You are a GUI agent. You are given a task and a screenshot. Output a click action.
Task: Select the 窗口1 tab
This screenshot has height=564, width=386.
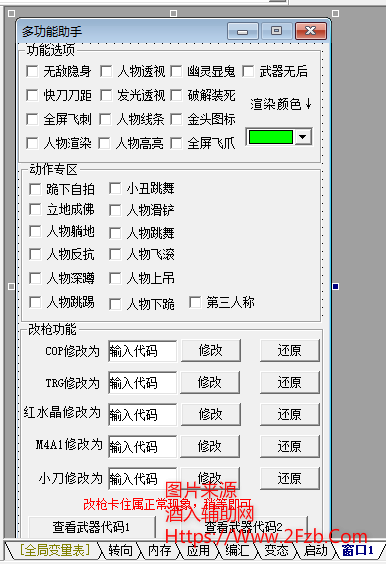coord(358,550)
